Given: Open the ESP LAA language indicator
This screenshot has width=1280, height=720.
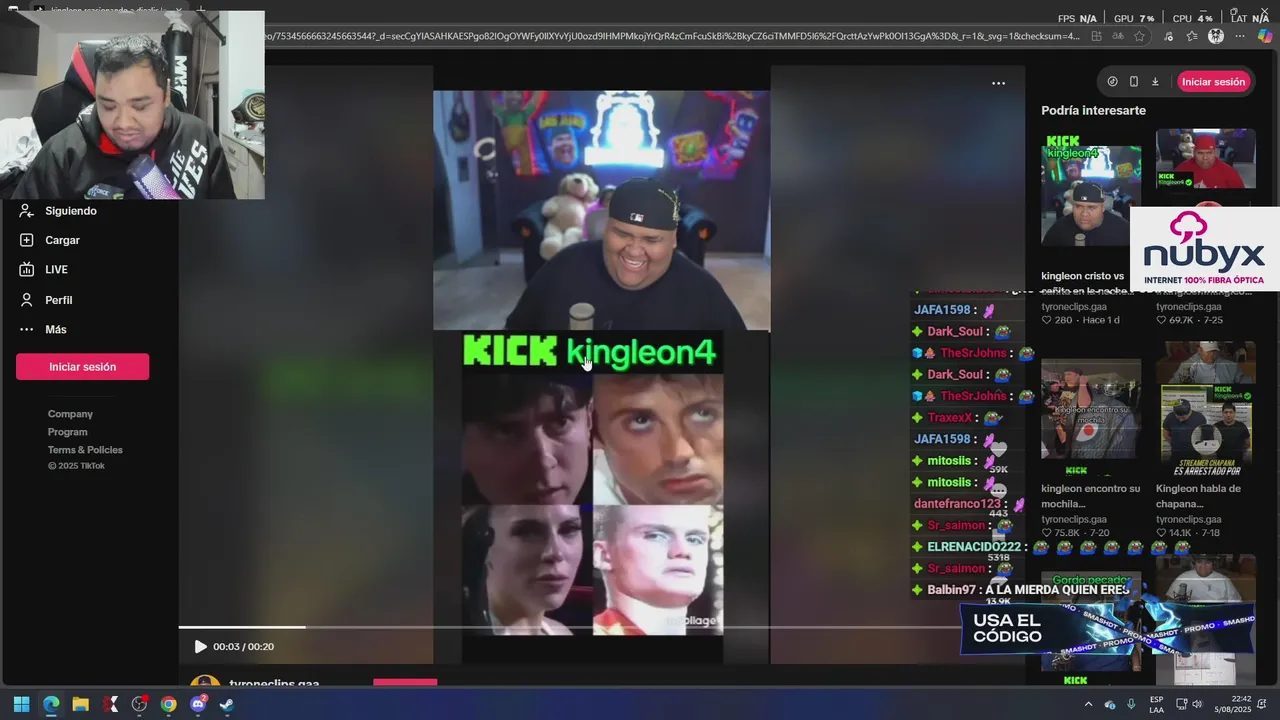Looking at the screenshot, I should 1156,704.
